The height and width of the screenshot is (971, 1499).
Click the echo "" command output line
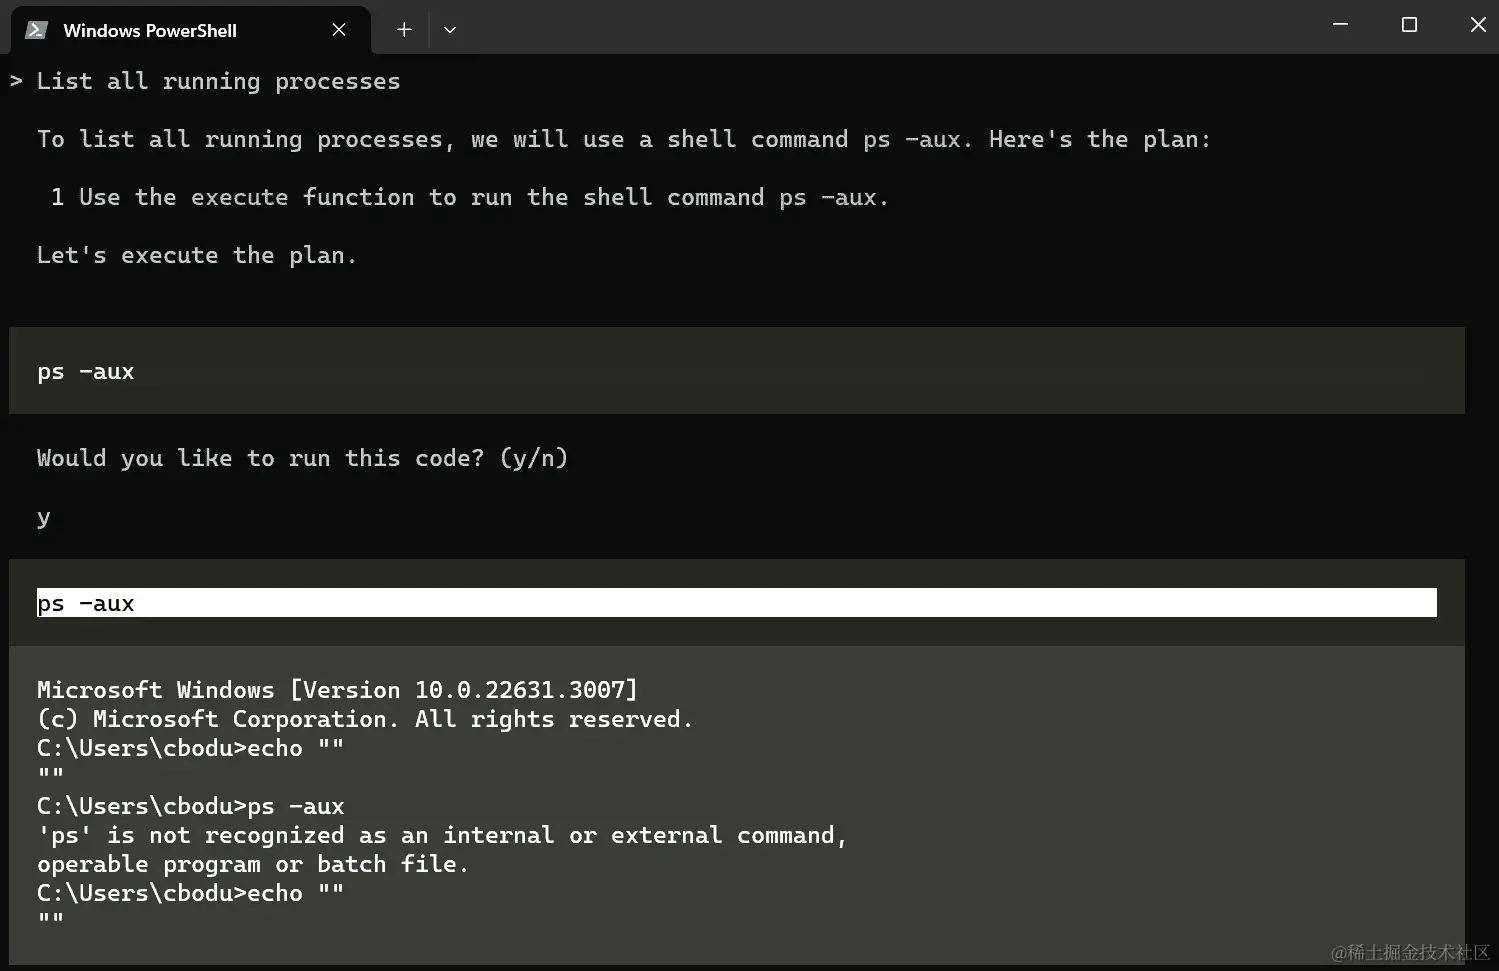(190, 747)
